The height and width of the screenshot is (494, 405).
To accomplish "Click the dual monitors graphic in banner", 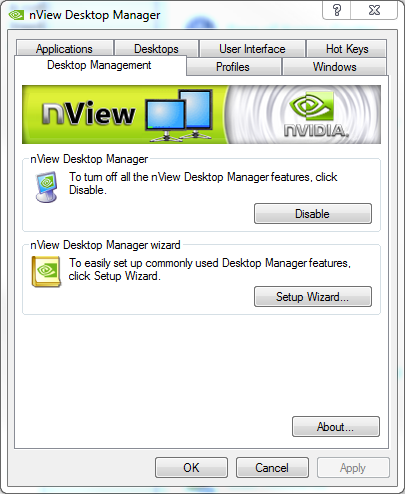I will [x=179, y=115].
